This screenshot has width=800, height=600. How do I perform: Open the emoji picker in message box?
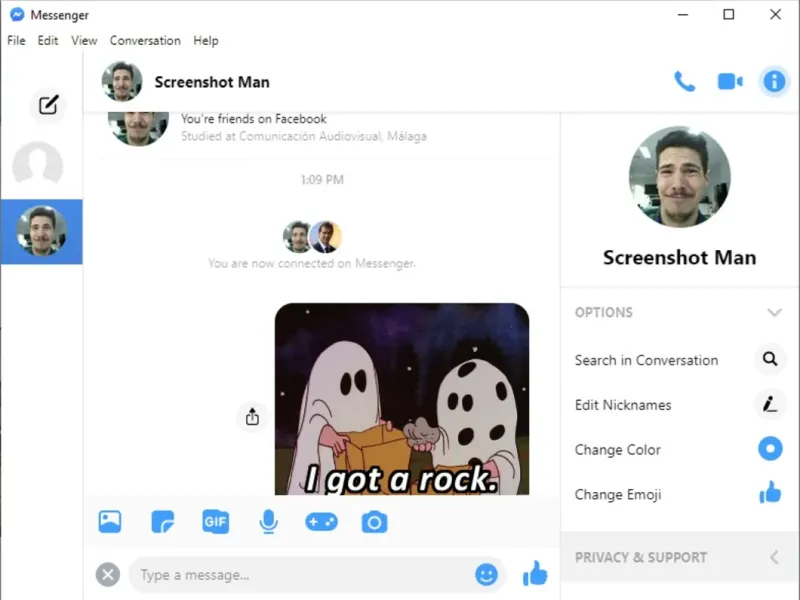[x=486, y=575]
